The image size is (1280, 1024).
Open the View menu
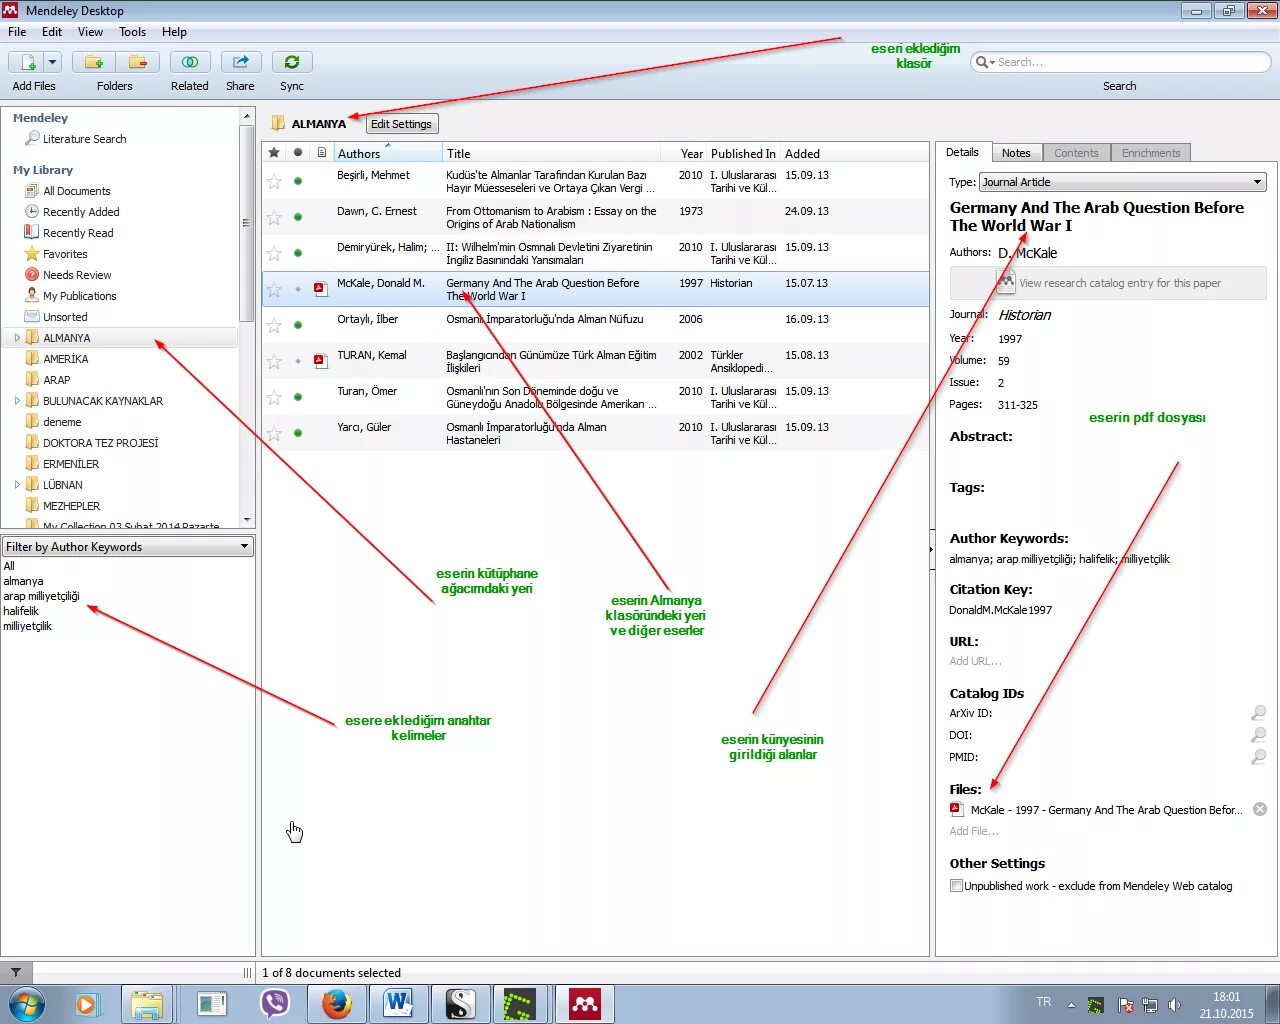(90, 32)
